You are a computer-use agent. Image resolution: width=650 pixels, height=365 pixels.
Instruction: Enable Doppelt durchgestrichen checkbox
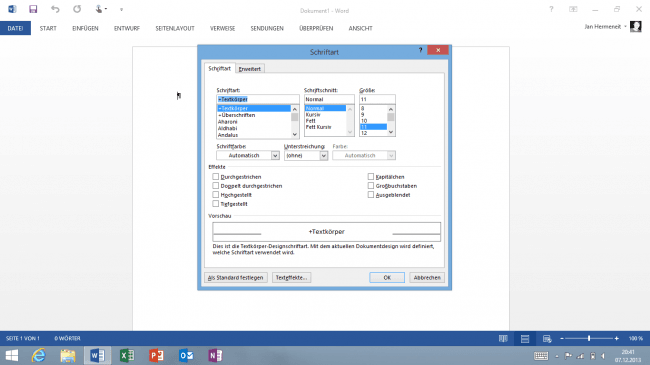click(x=216, y=186)
